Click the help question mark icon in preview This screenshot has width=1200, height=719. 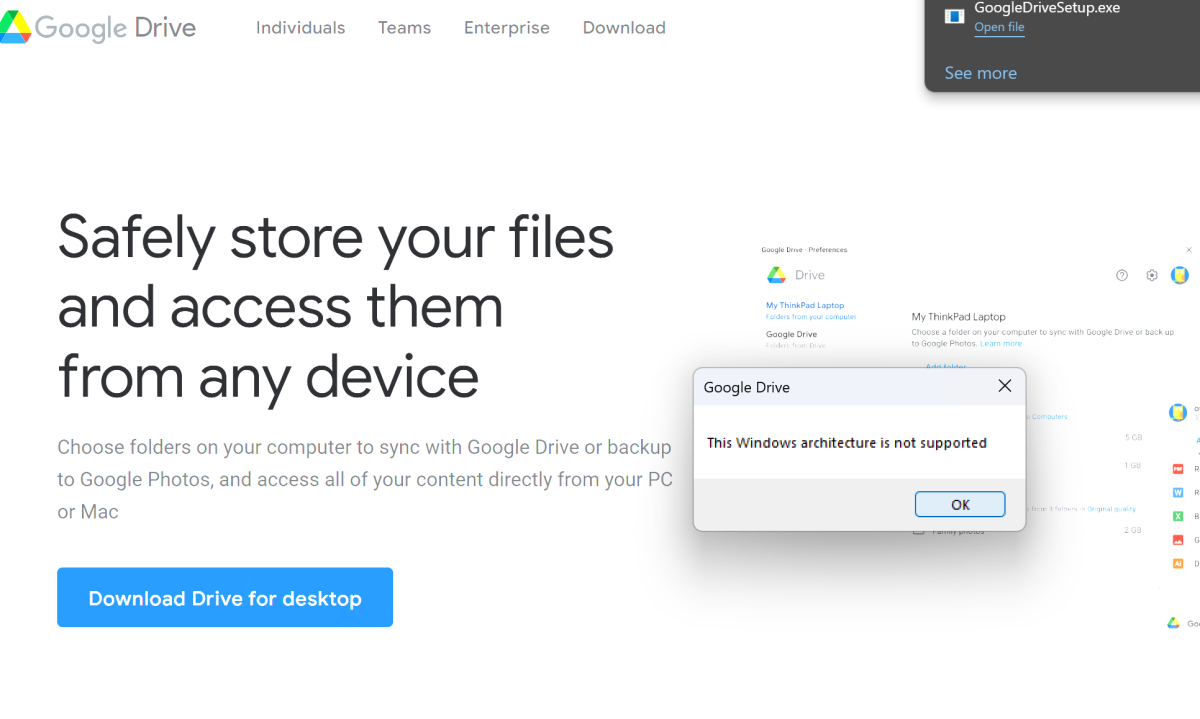[1121, 275]
